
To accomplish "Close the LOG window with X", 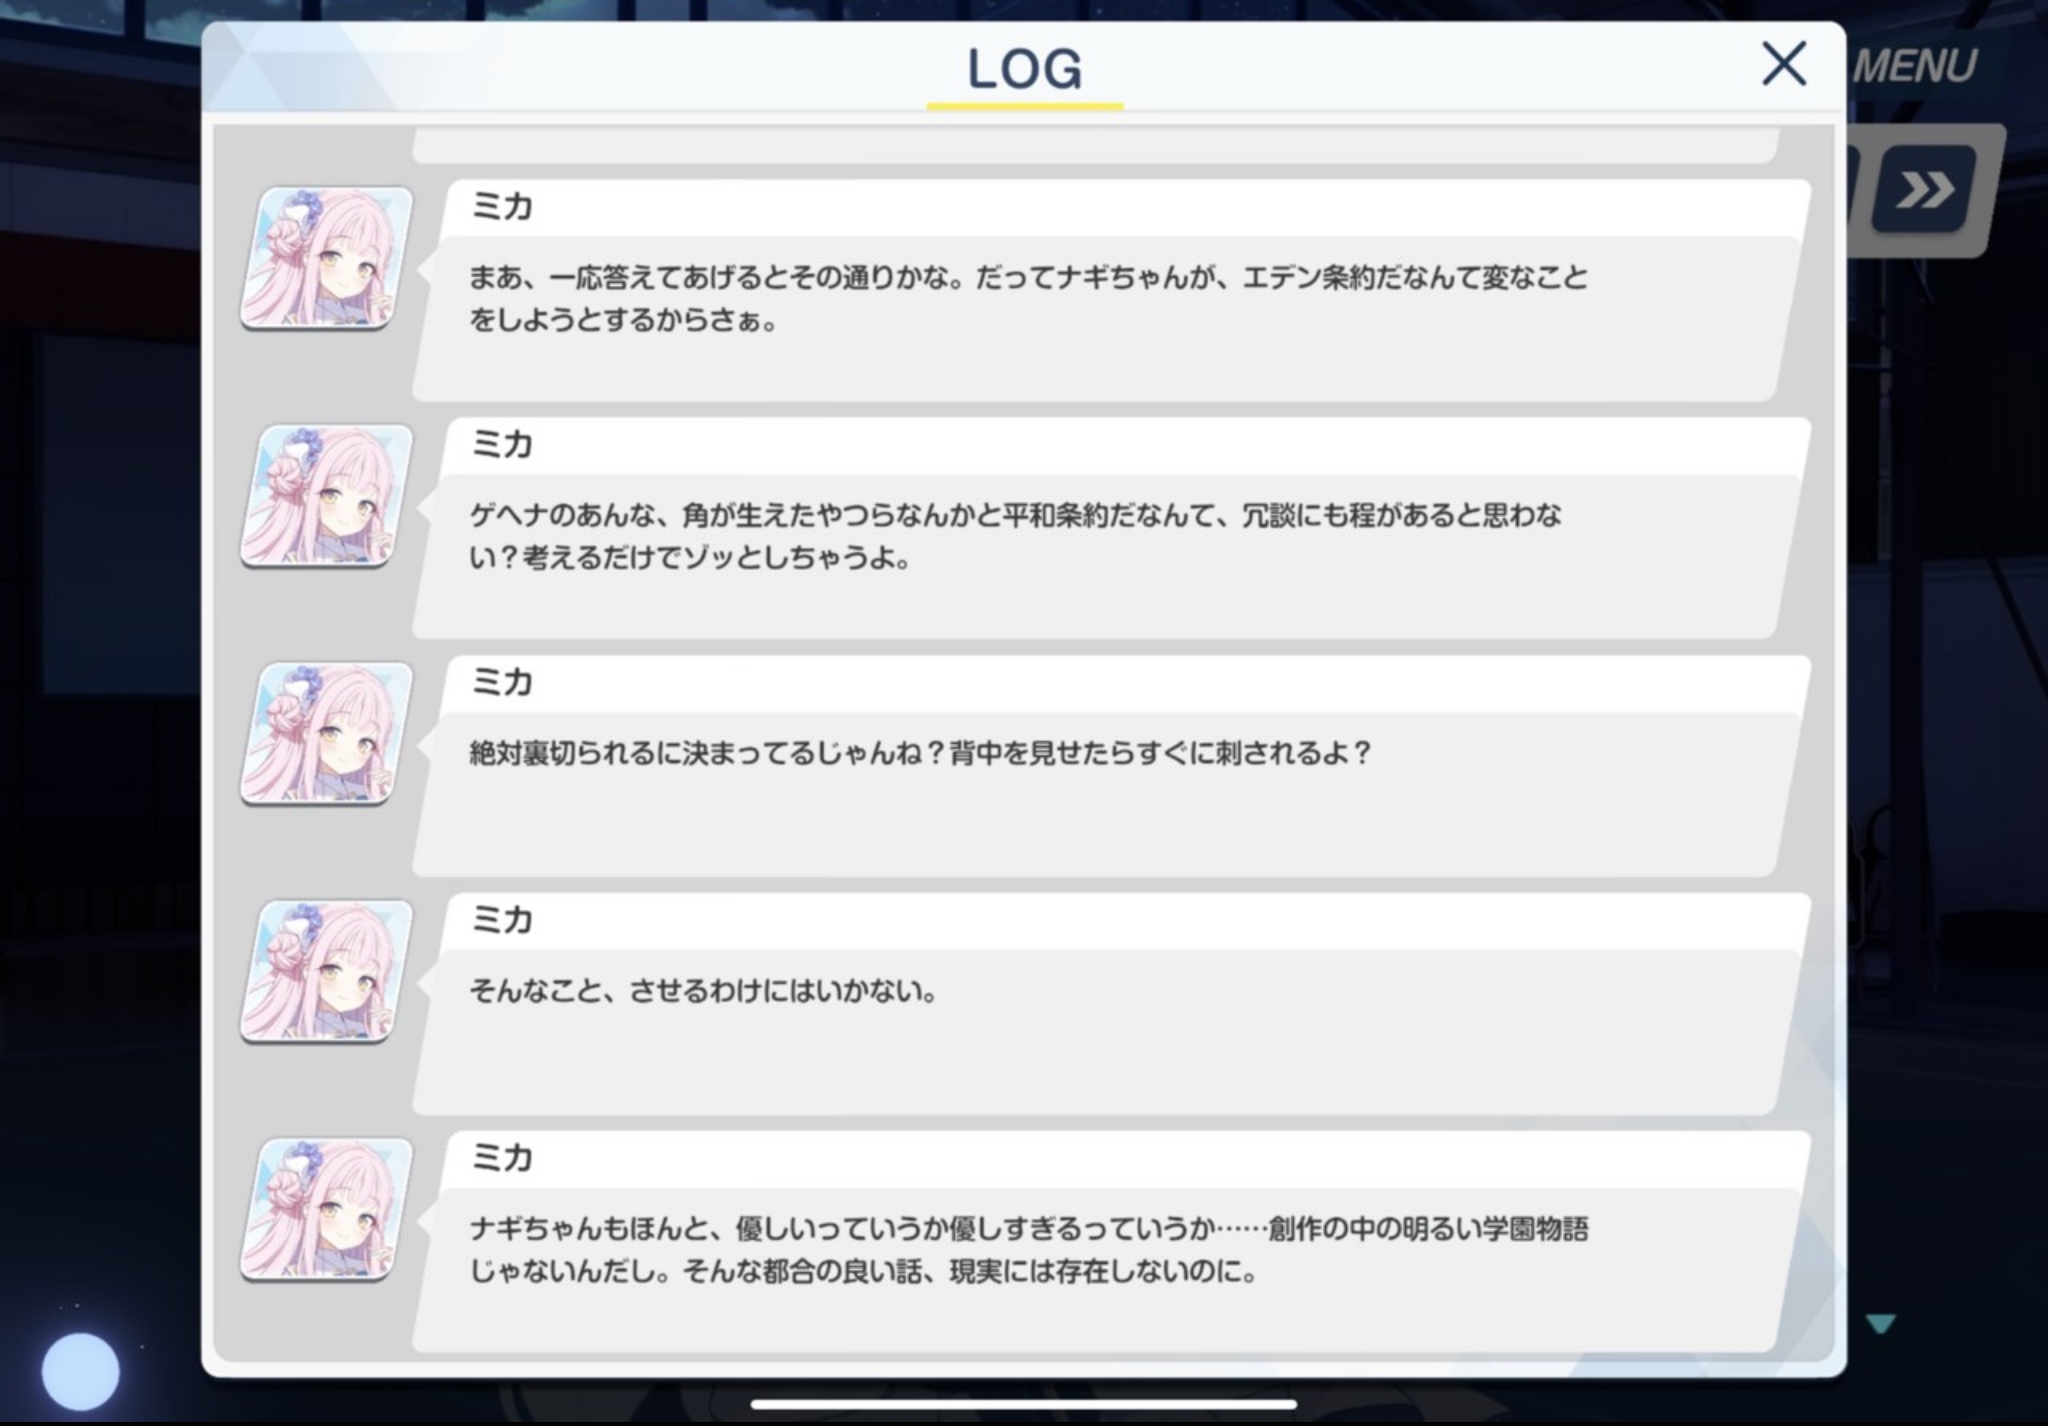I will [x=1783, y=64].
